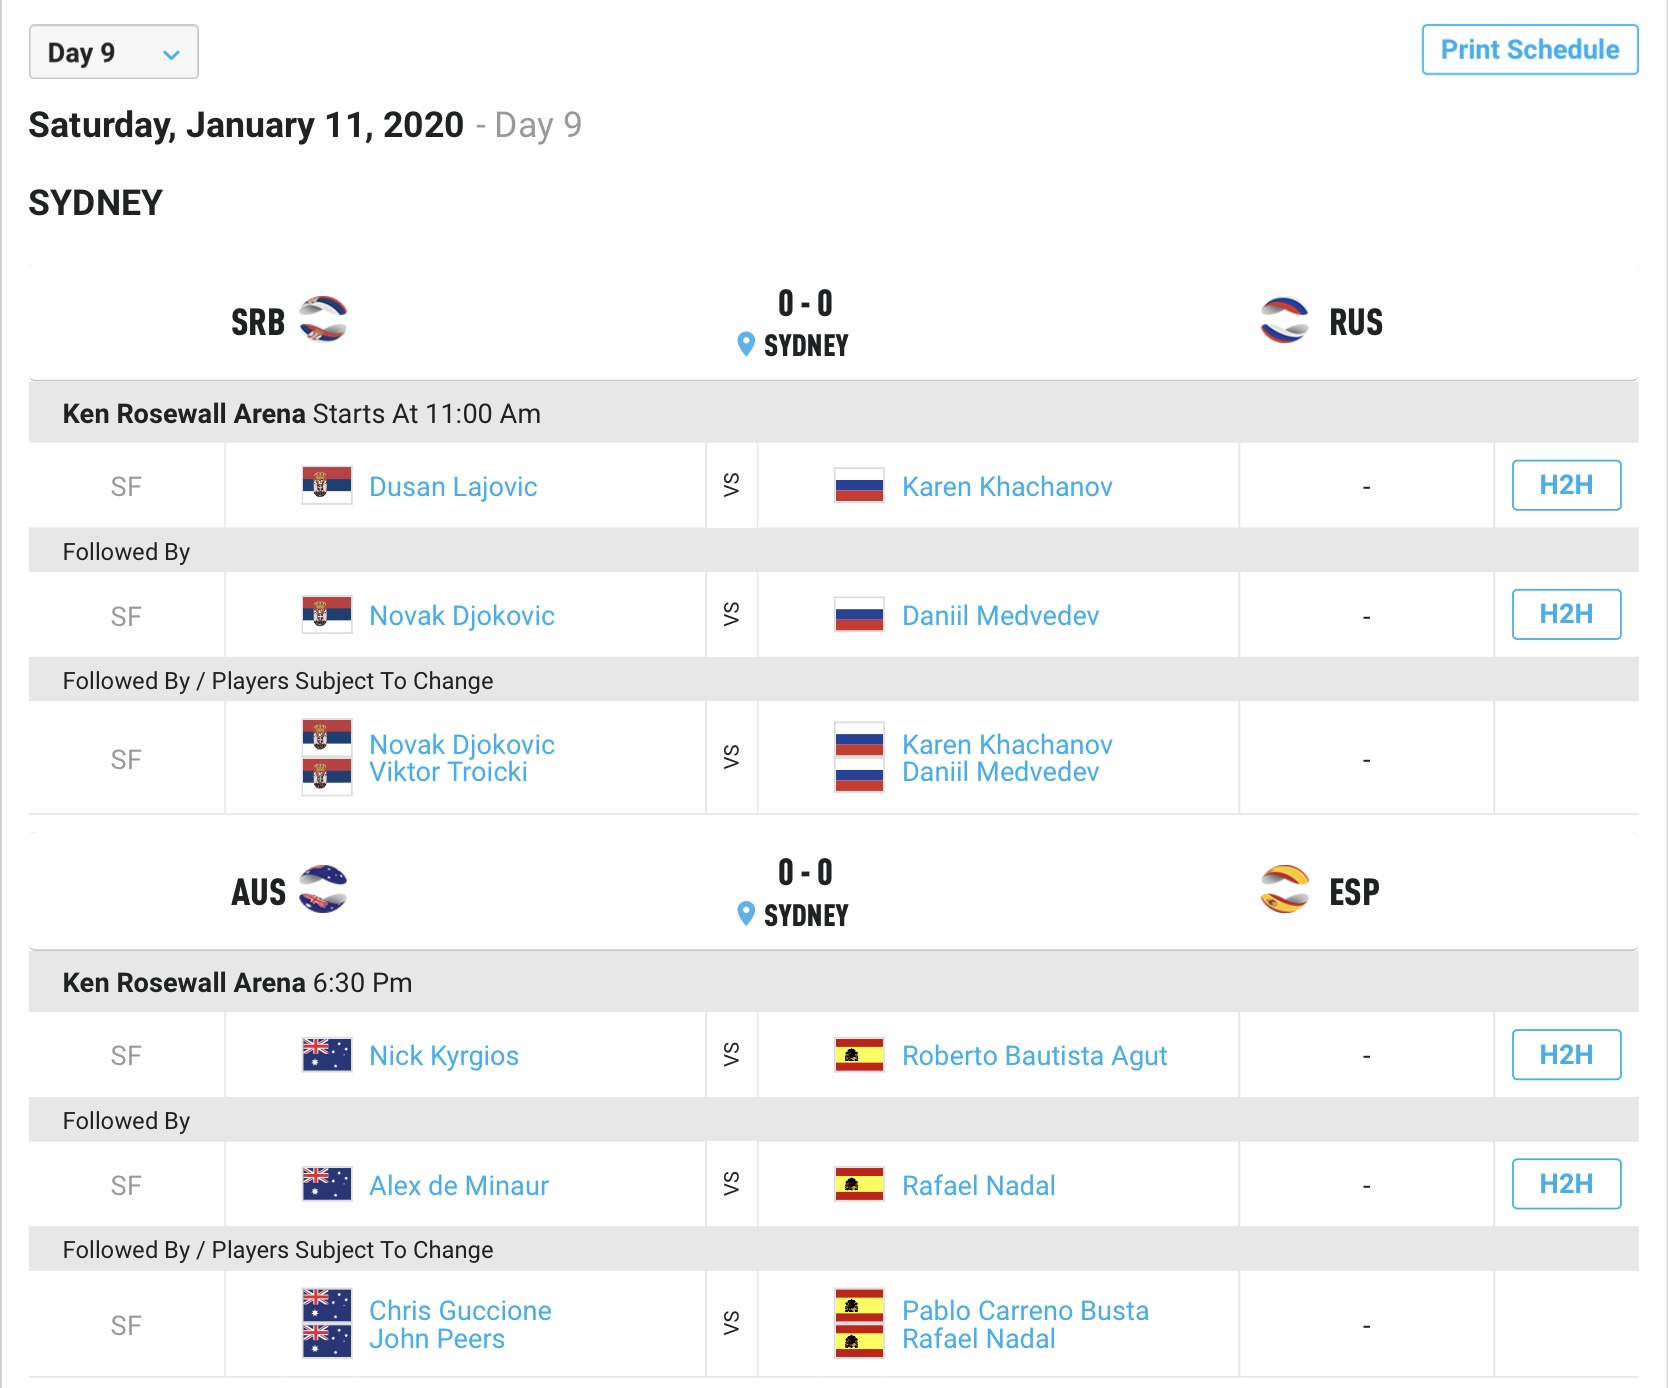Click the location pin under SRB-RUS score

[x=746, y=345]
